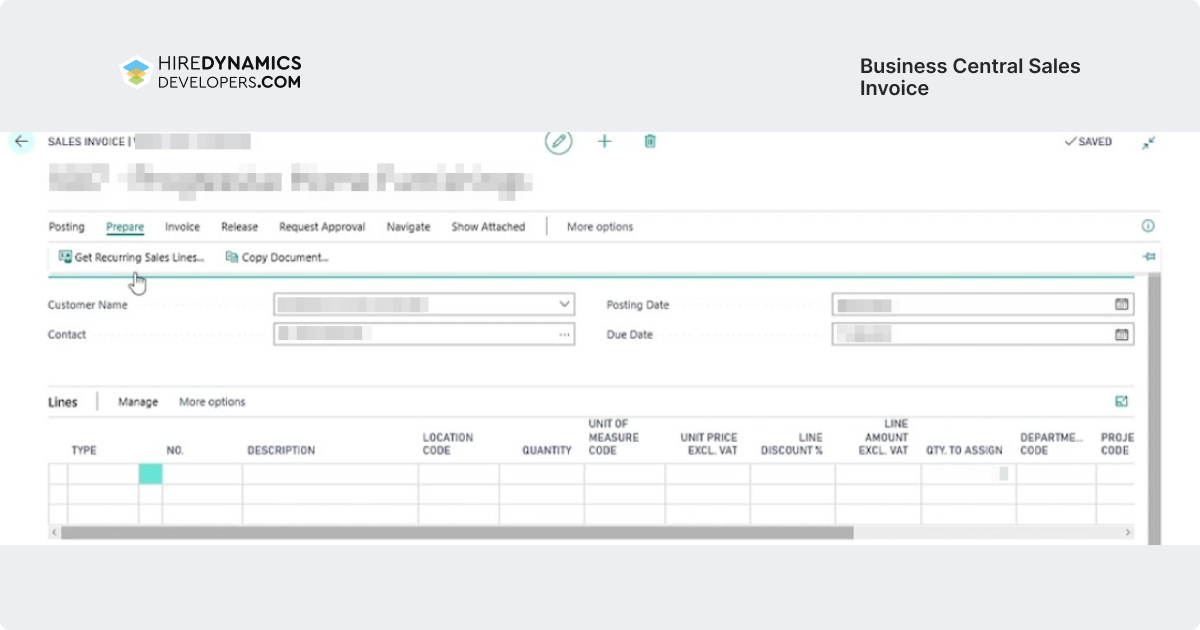
Task: Click the Posting Date field
Action: click(x=983, y=304)
